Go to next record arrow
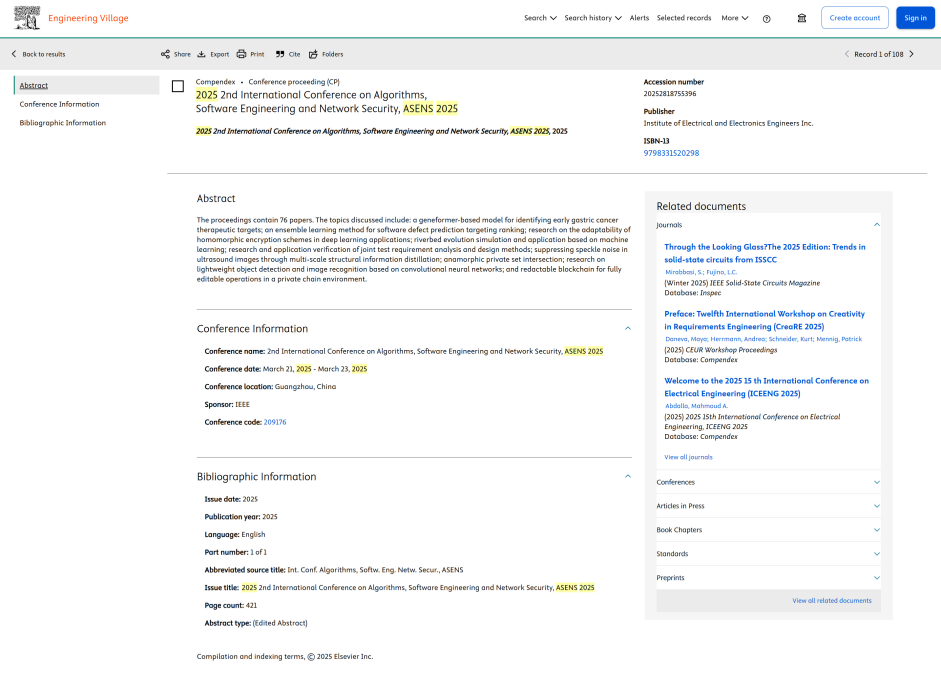This screenshot has width=941, height=684. pos(911,54)
